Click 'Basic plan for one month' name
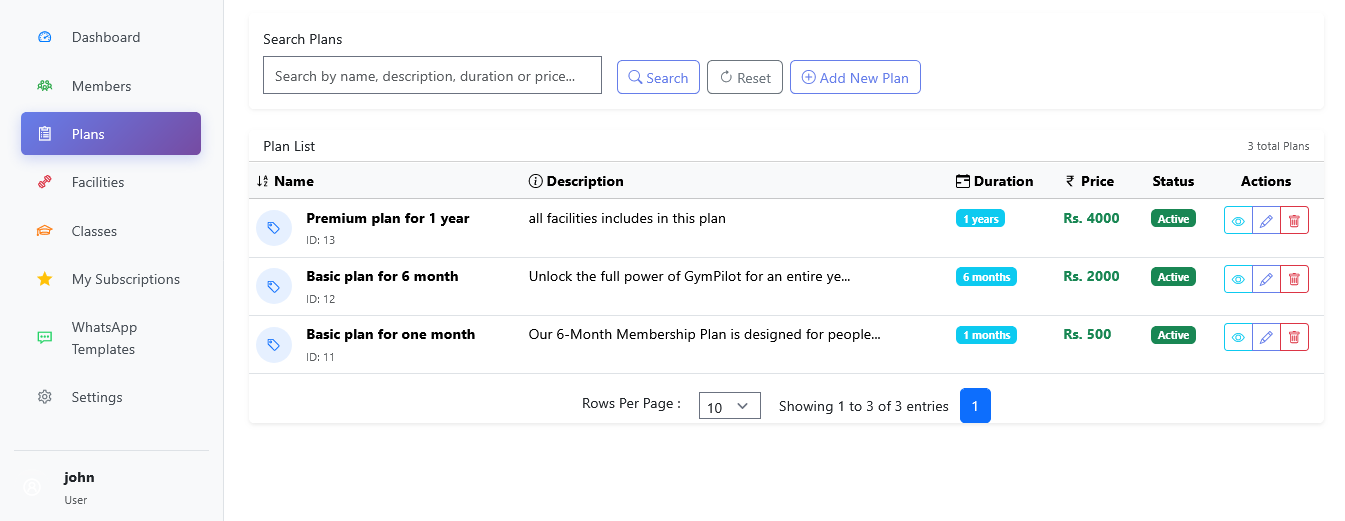 click(391, 334)
